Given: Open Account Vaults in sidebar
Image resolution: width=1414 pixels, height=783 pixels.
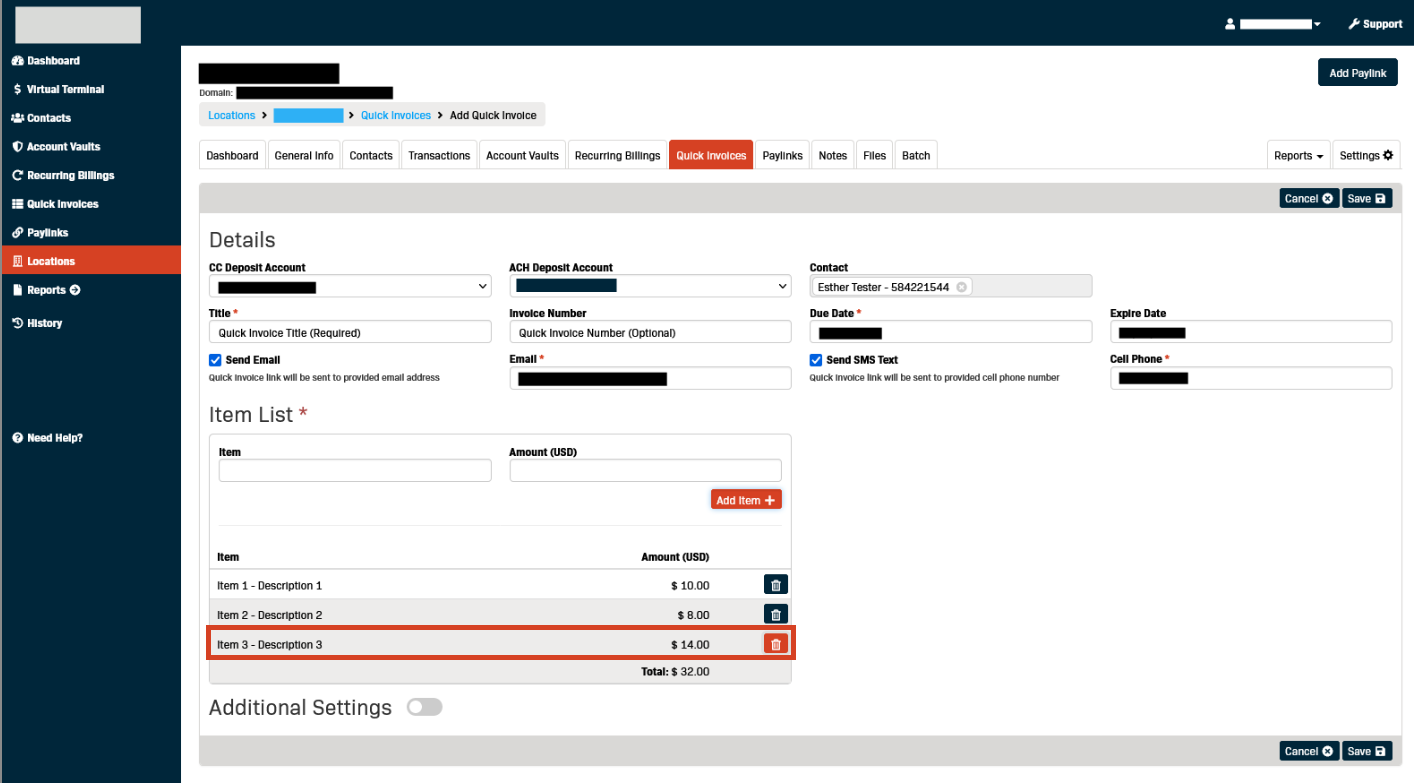Looking at the screenshot, I should [x=56, y=147].
